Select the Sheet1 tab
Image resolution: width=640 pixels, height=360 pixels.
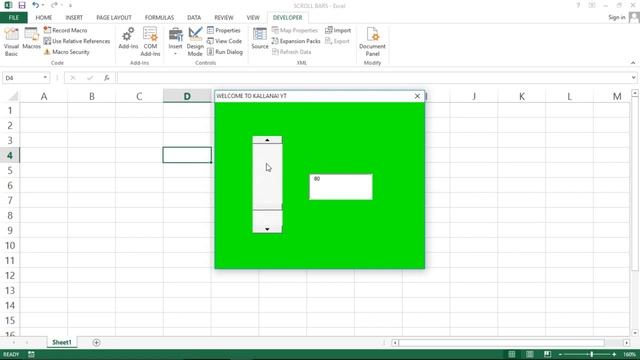coord(62,342)
